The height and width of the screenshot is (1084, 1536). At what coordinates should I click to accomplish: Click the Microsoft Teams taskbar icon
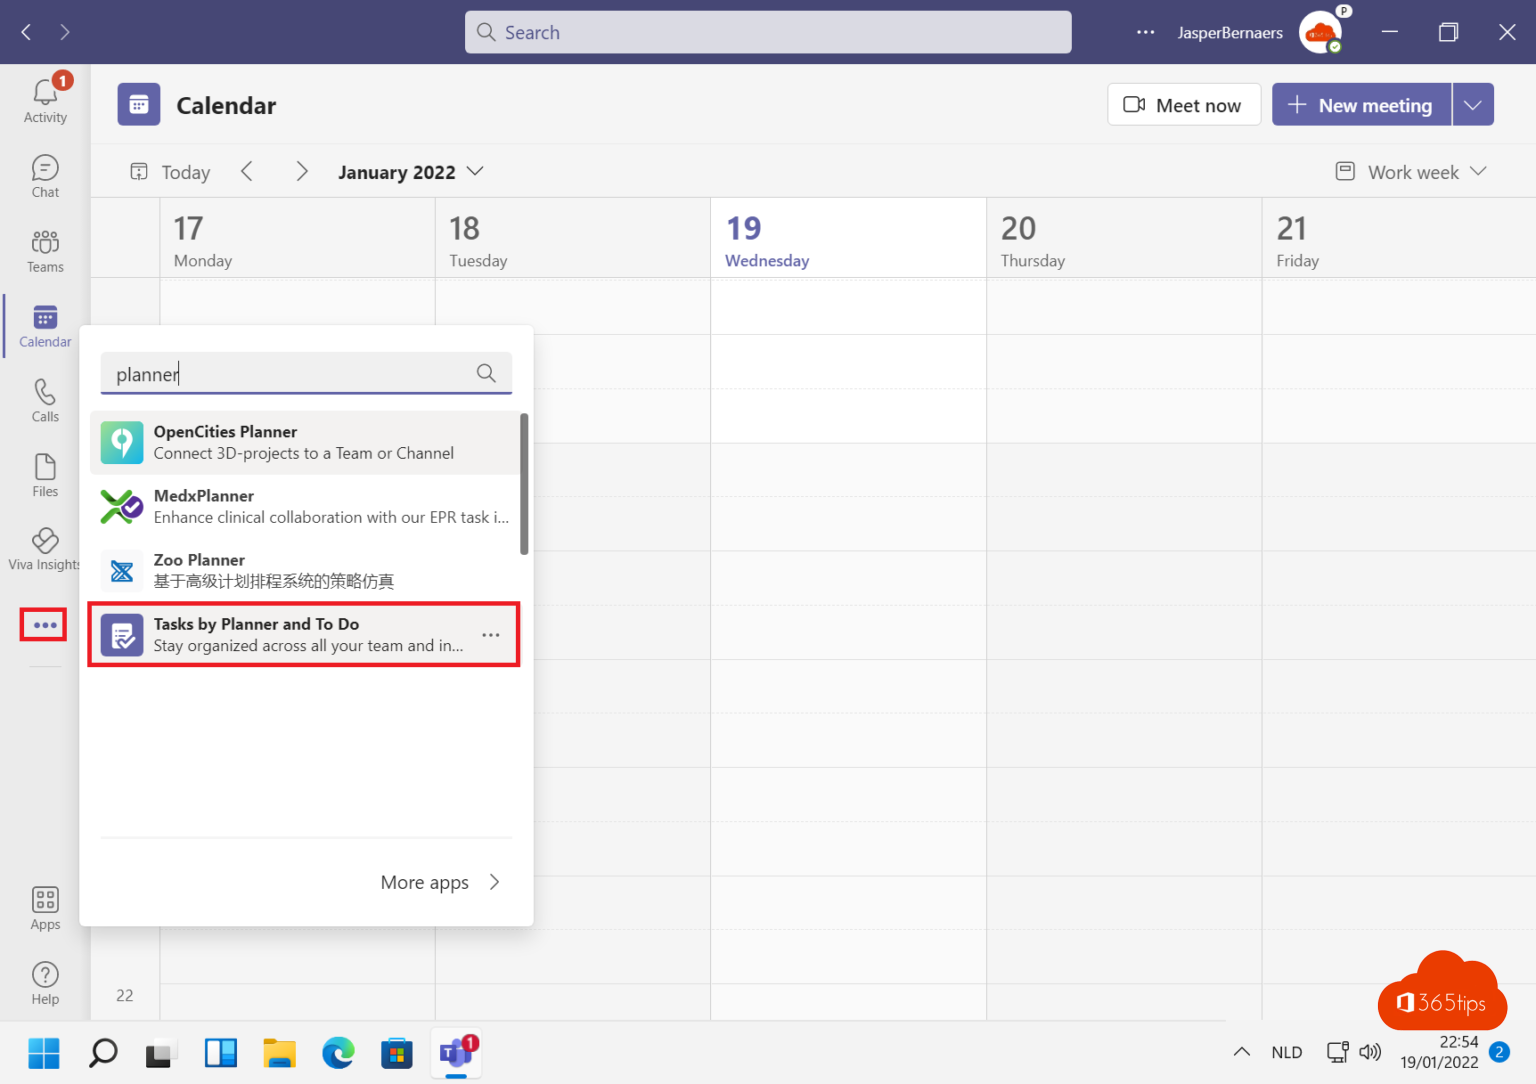tap(456, 1053)
